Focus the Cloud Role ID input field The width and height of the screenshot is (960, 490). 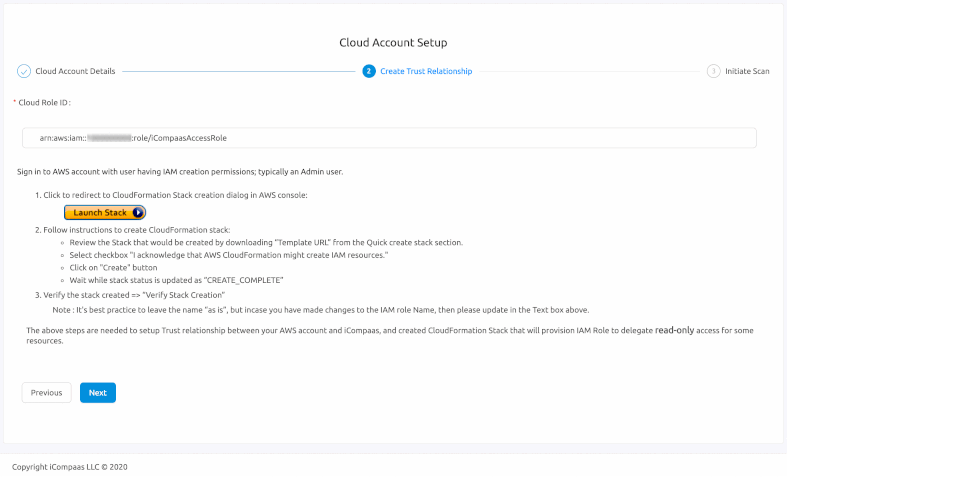[x=389, y=138]
